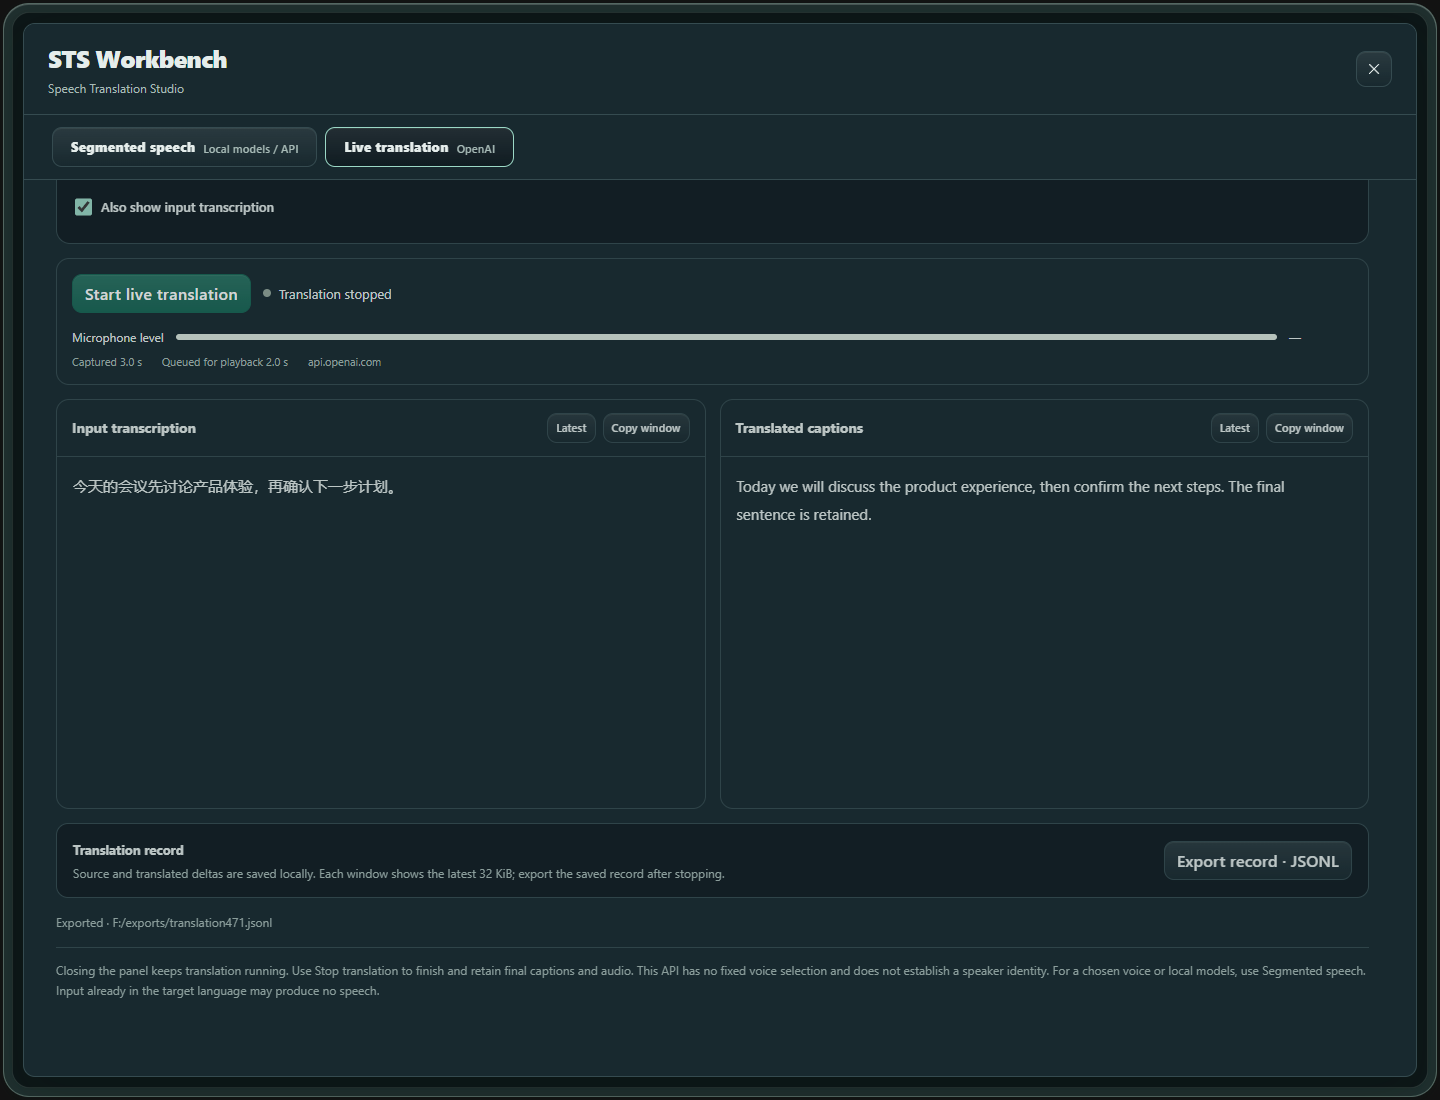The width and height of the screenshot is (1440, 1100).
Task: Click the Chinese input transcription text
Action: [x=236, y=487]
